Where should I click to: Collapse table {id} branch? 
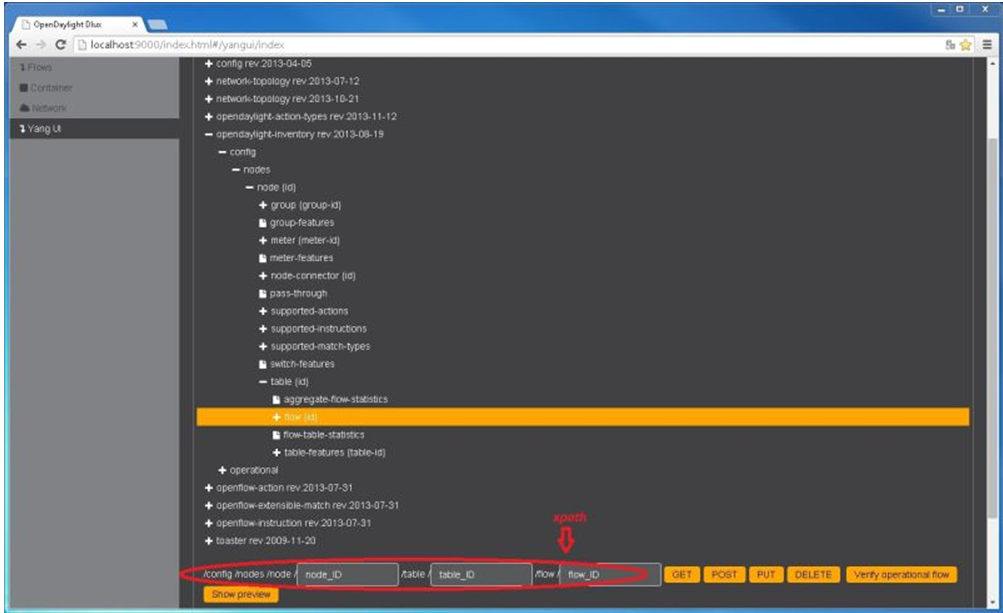pos(263,382)
